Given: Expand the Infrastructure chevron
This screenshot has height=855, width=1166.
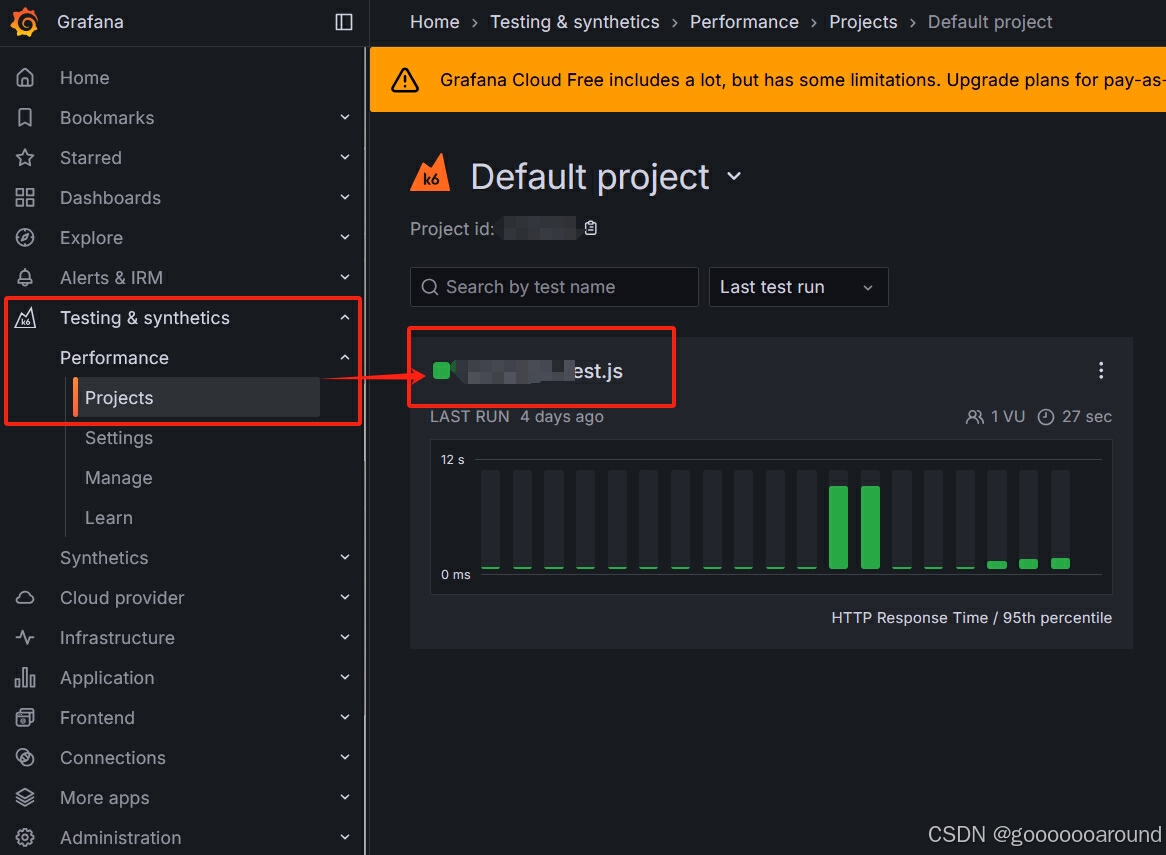Looking at the screenshot, I should pyautogui.click(x=344, y=638).
